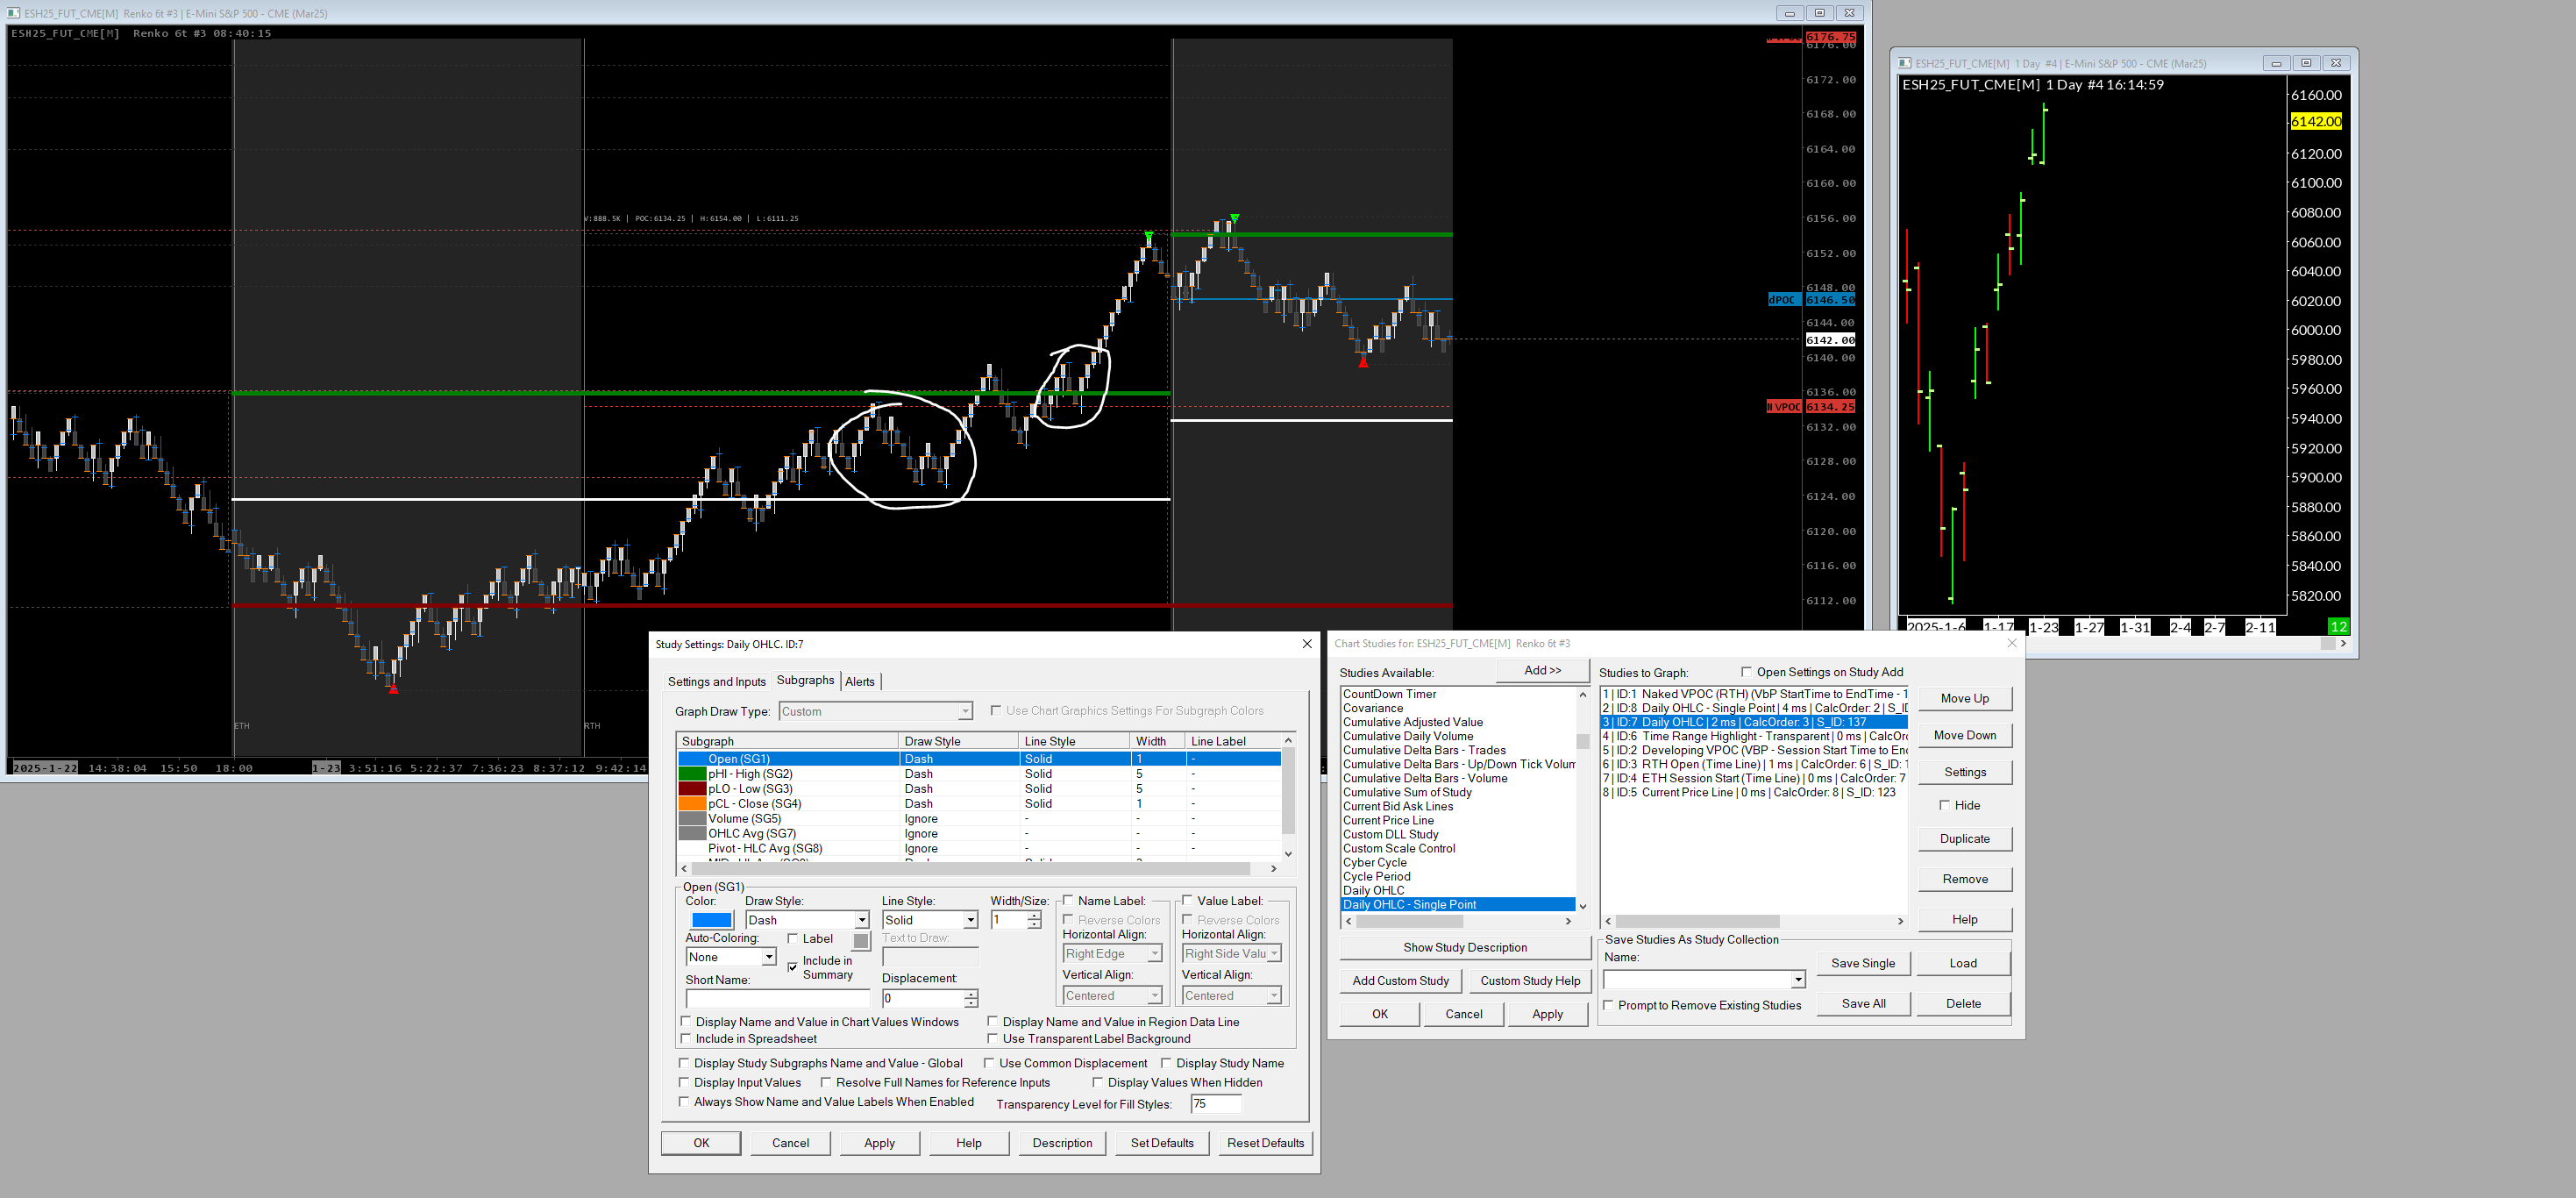Click the Reset Defaults button
The width and height of the screenshot is (2576, 1198).
(1265, 1143)
